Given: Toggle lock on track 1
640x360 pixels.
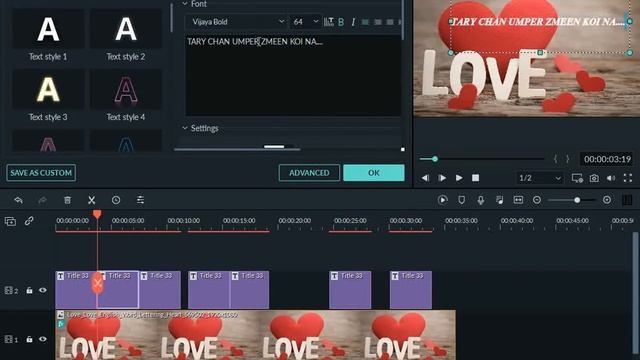Looking at the screenshot, I should (29, 339).
